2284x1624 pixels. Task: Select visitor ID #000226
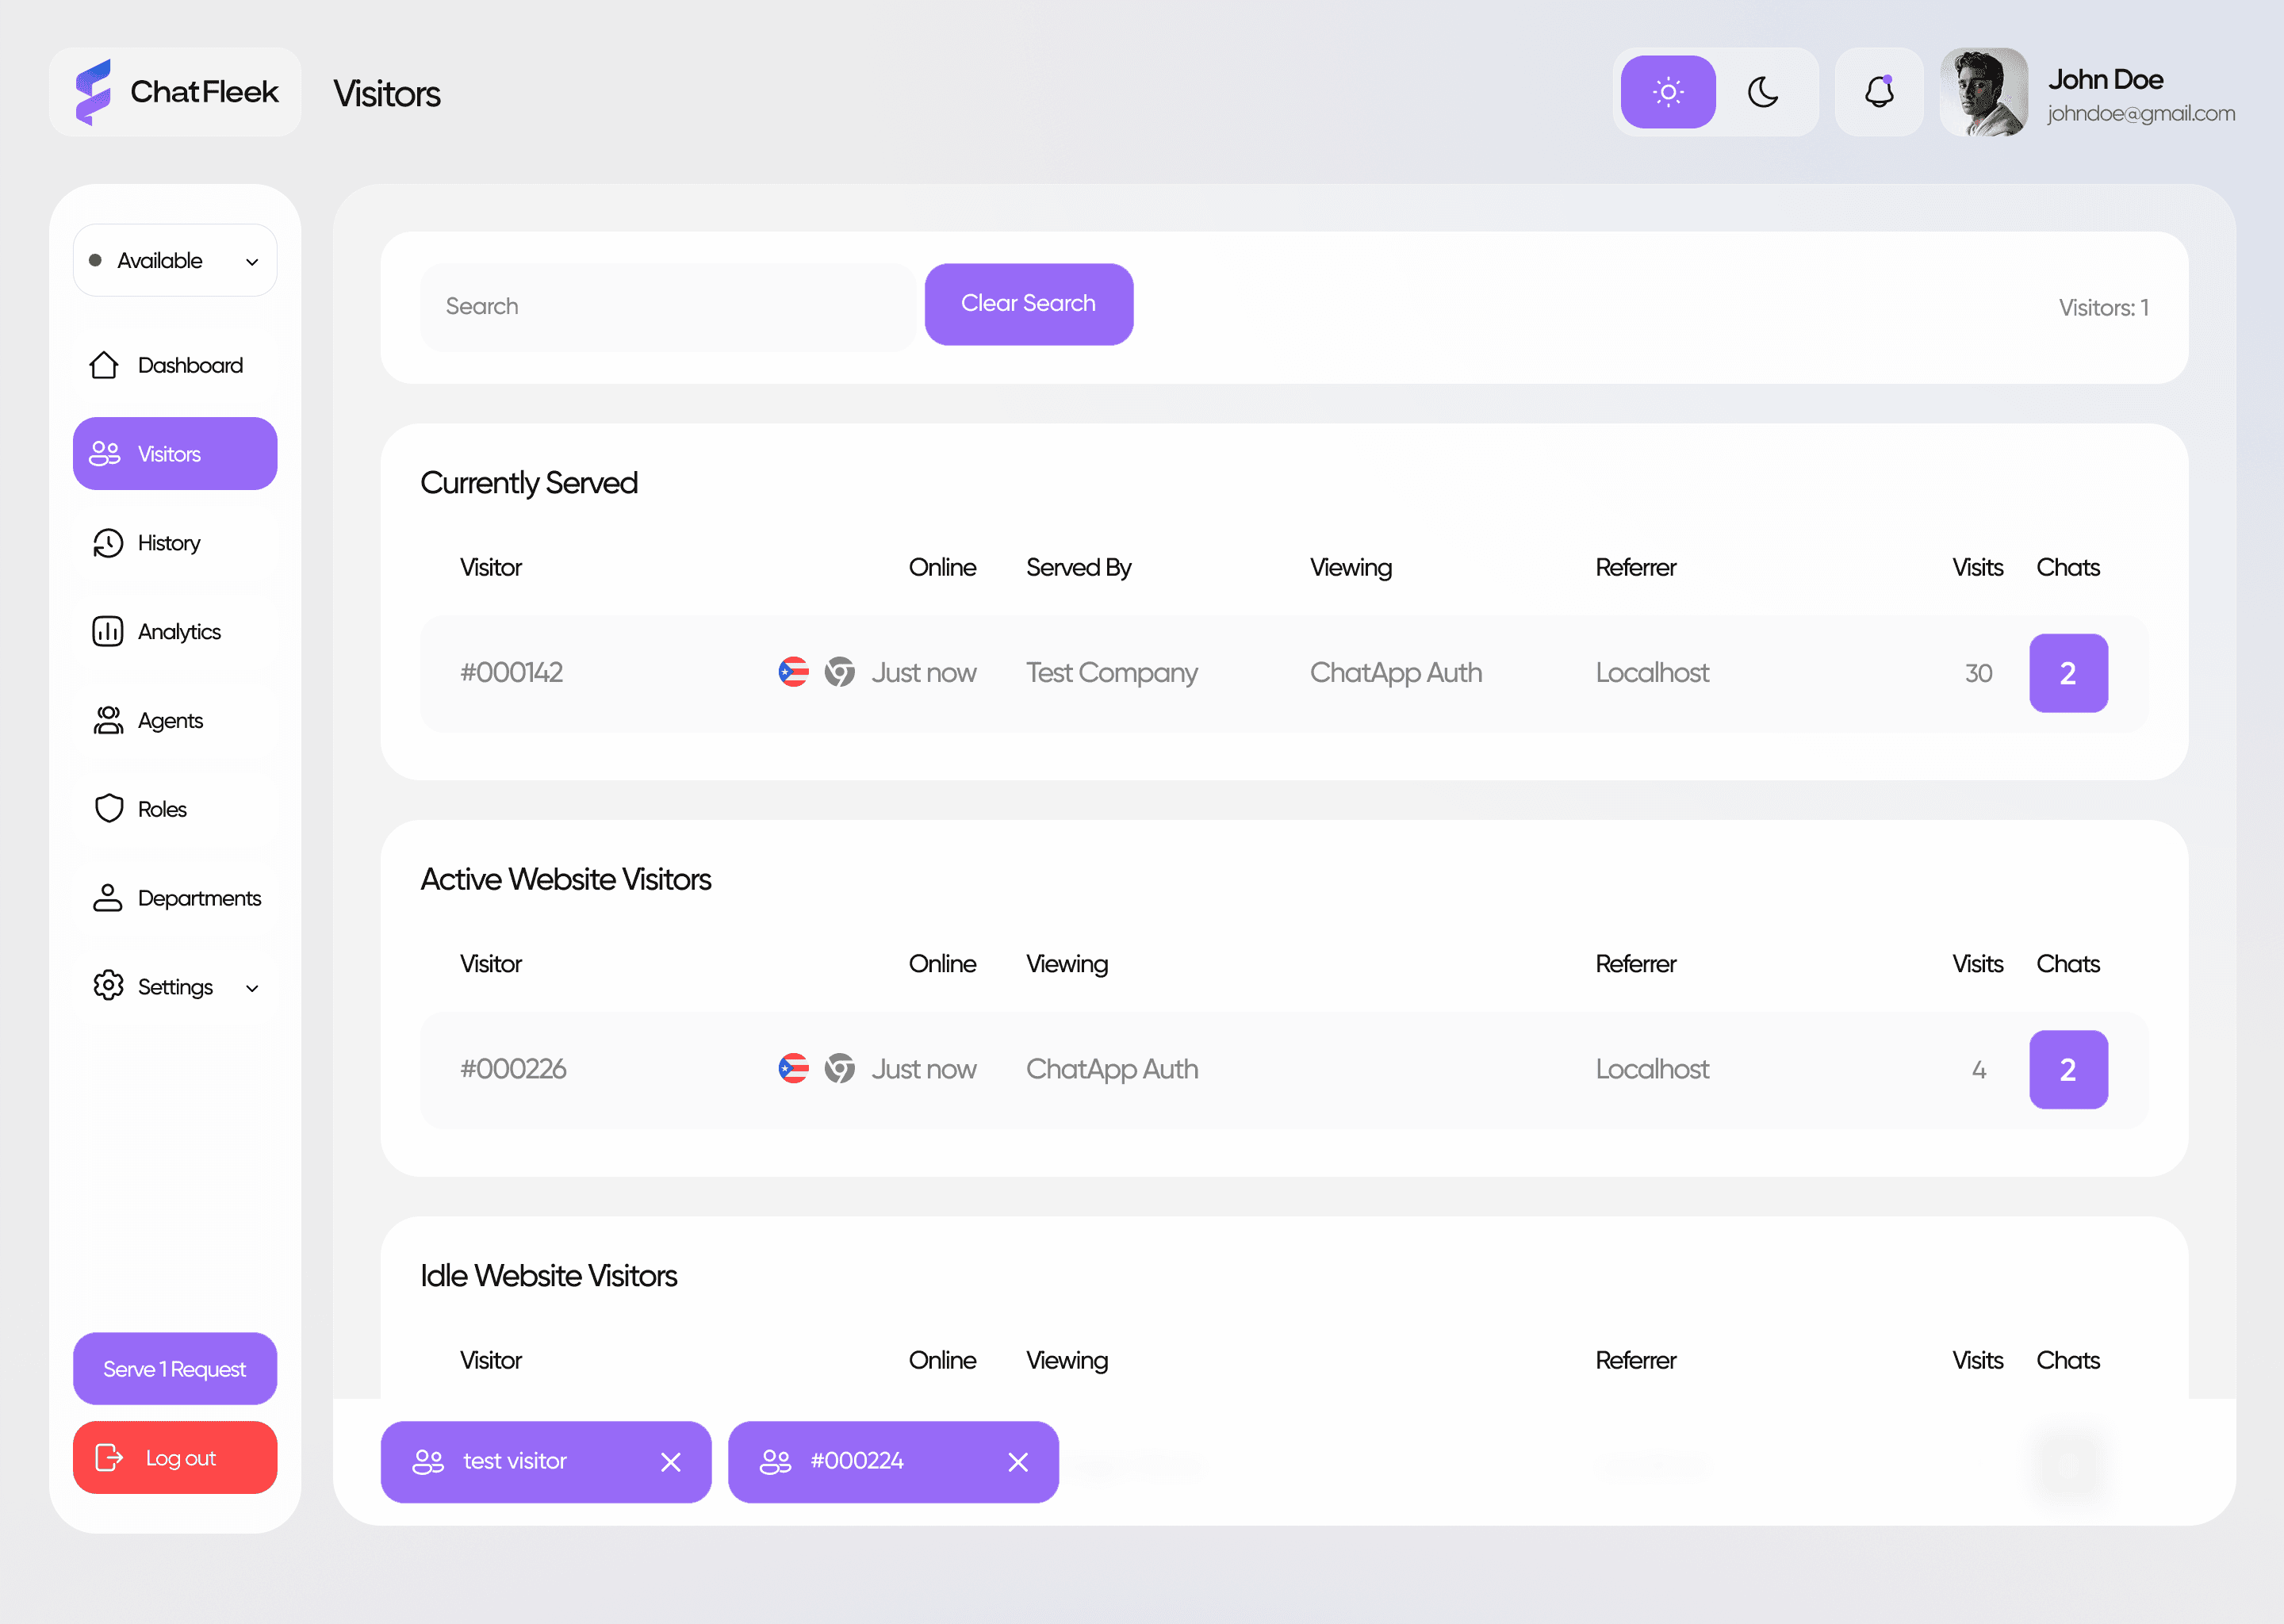coord(513,1070)
